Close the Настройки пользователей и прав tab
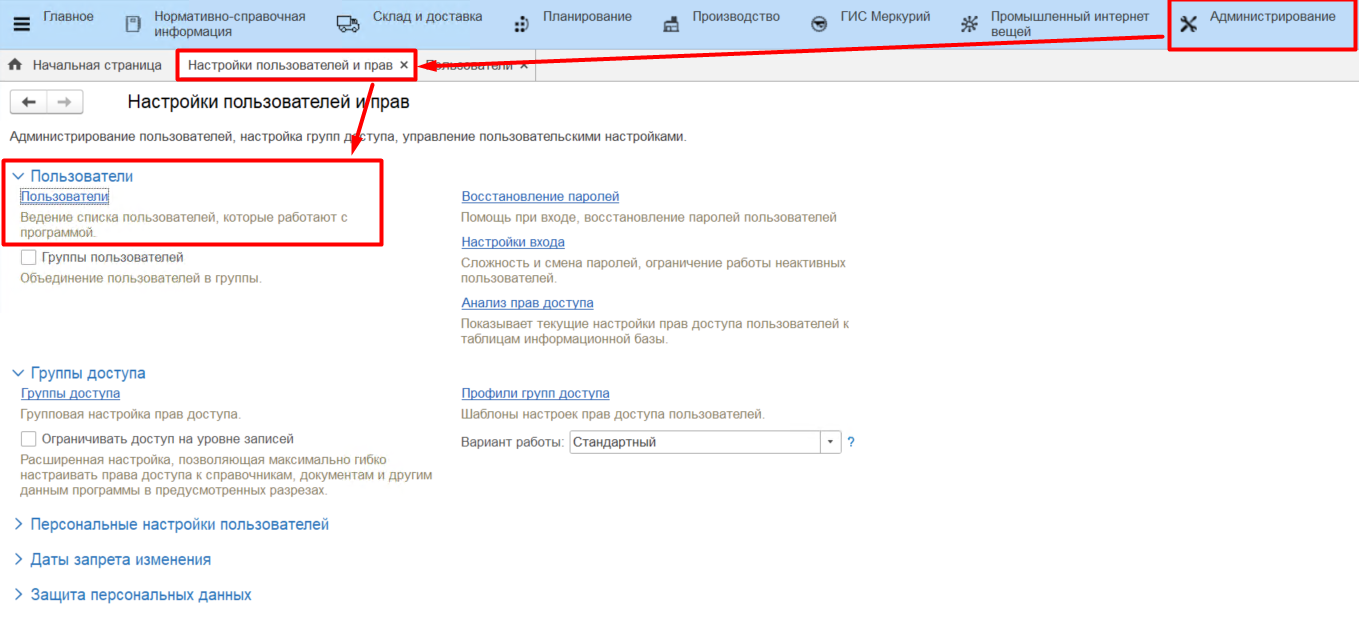The height and width of the screenshot is (639, 1359). [x=404, y=65]
